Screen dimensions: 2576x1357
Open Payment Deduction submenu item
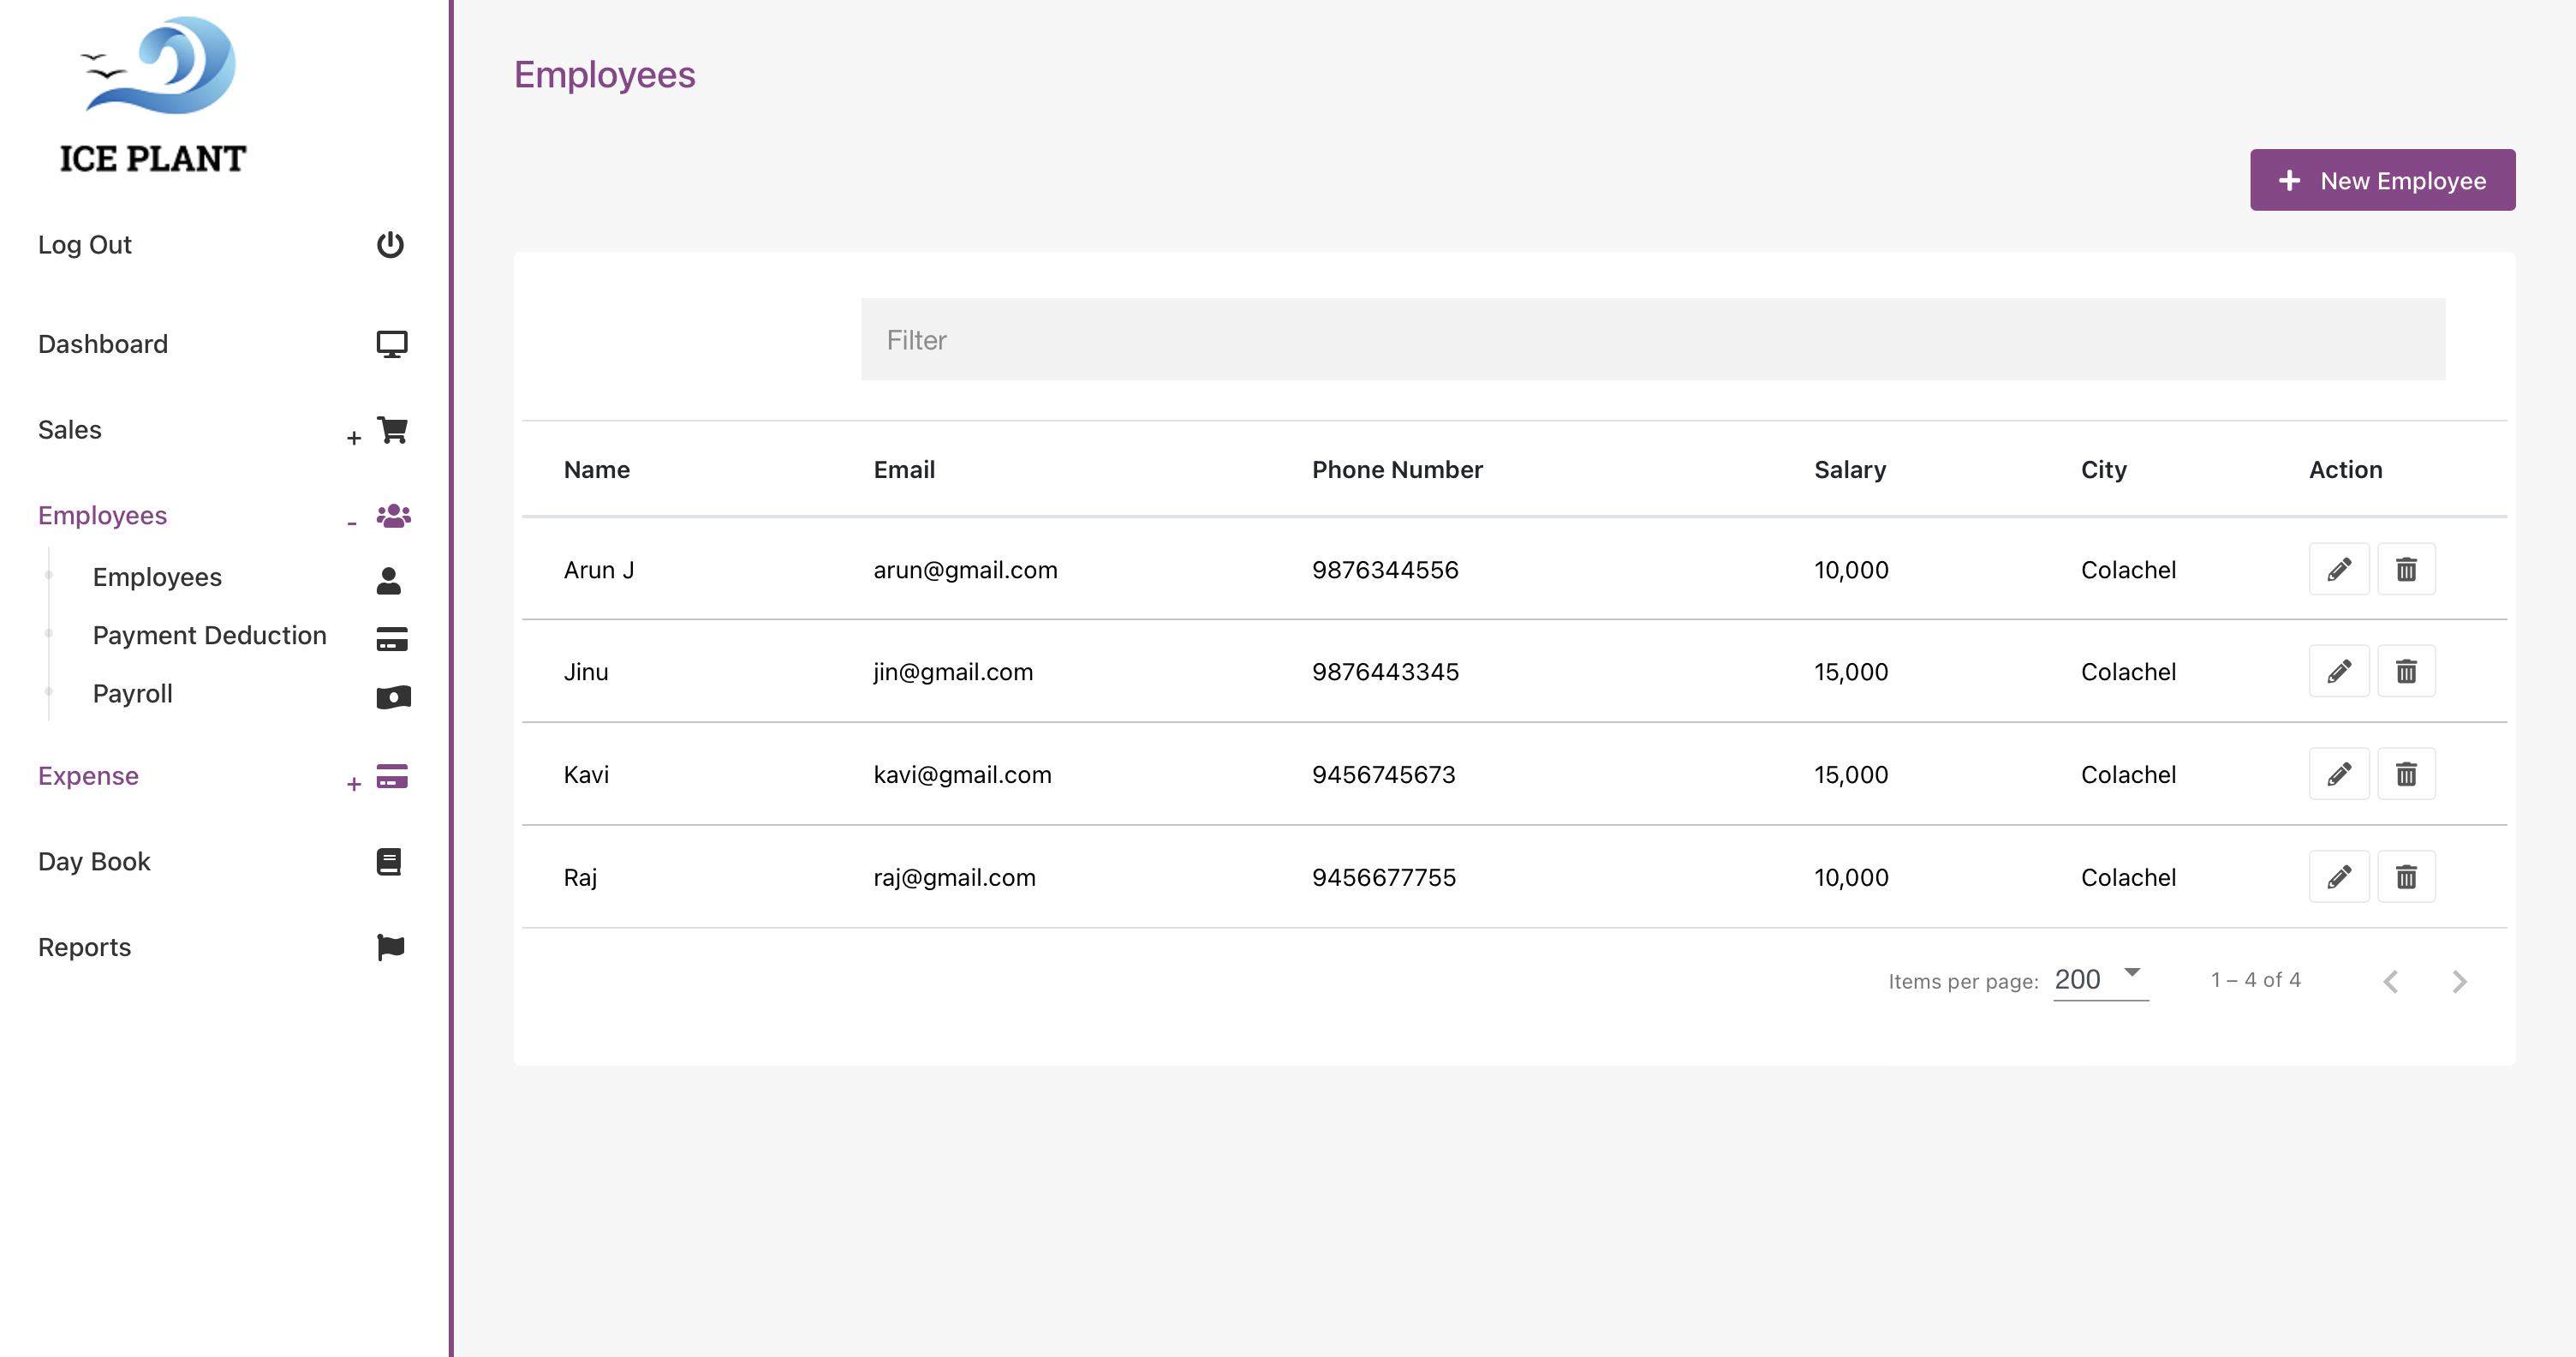pyautogui.click(x=209, y=635)
